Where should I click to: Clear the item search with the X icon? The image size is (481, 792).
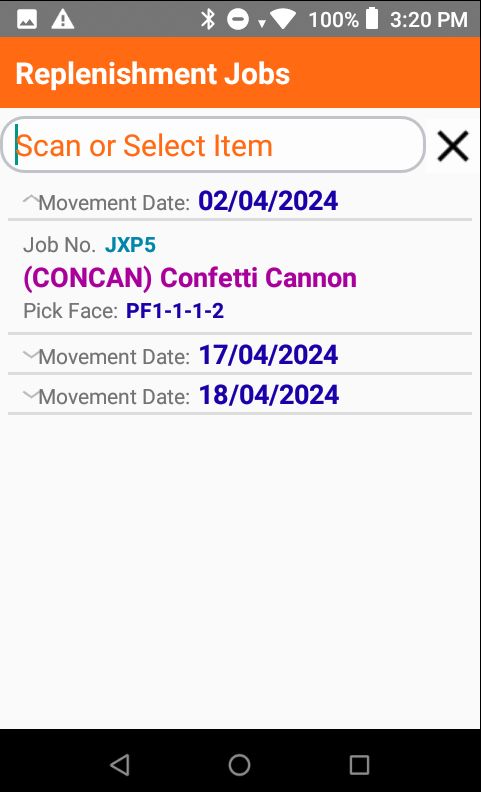pyautogui.click(x=453, y=146)
